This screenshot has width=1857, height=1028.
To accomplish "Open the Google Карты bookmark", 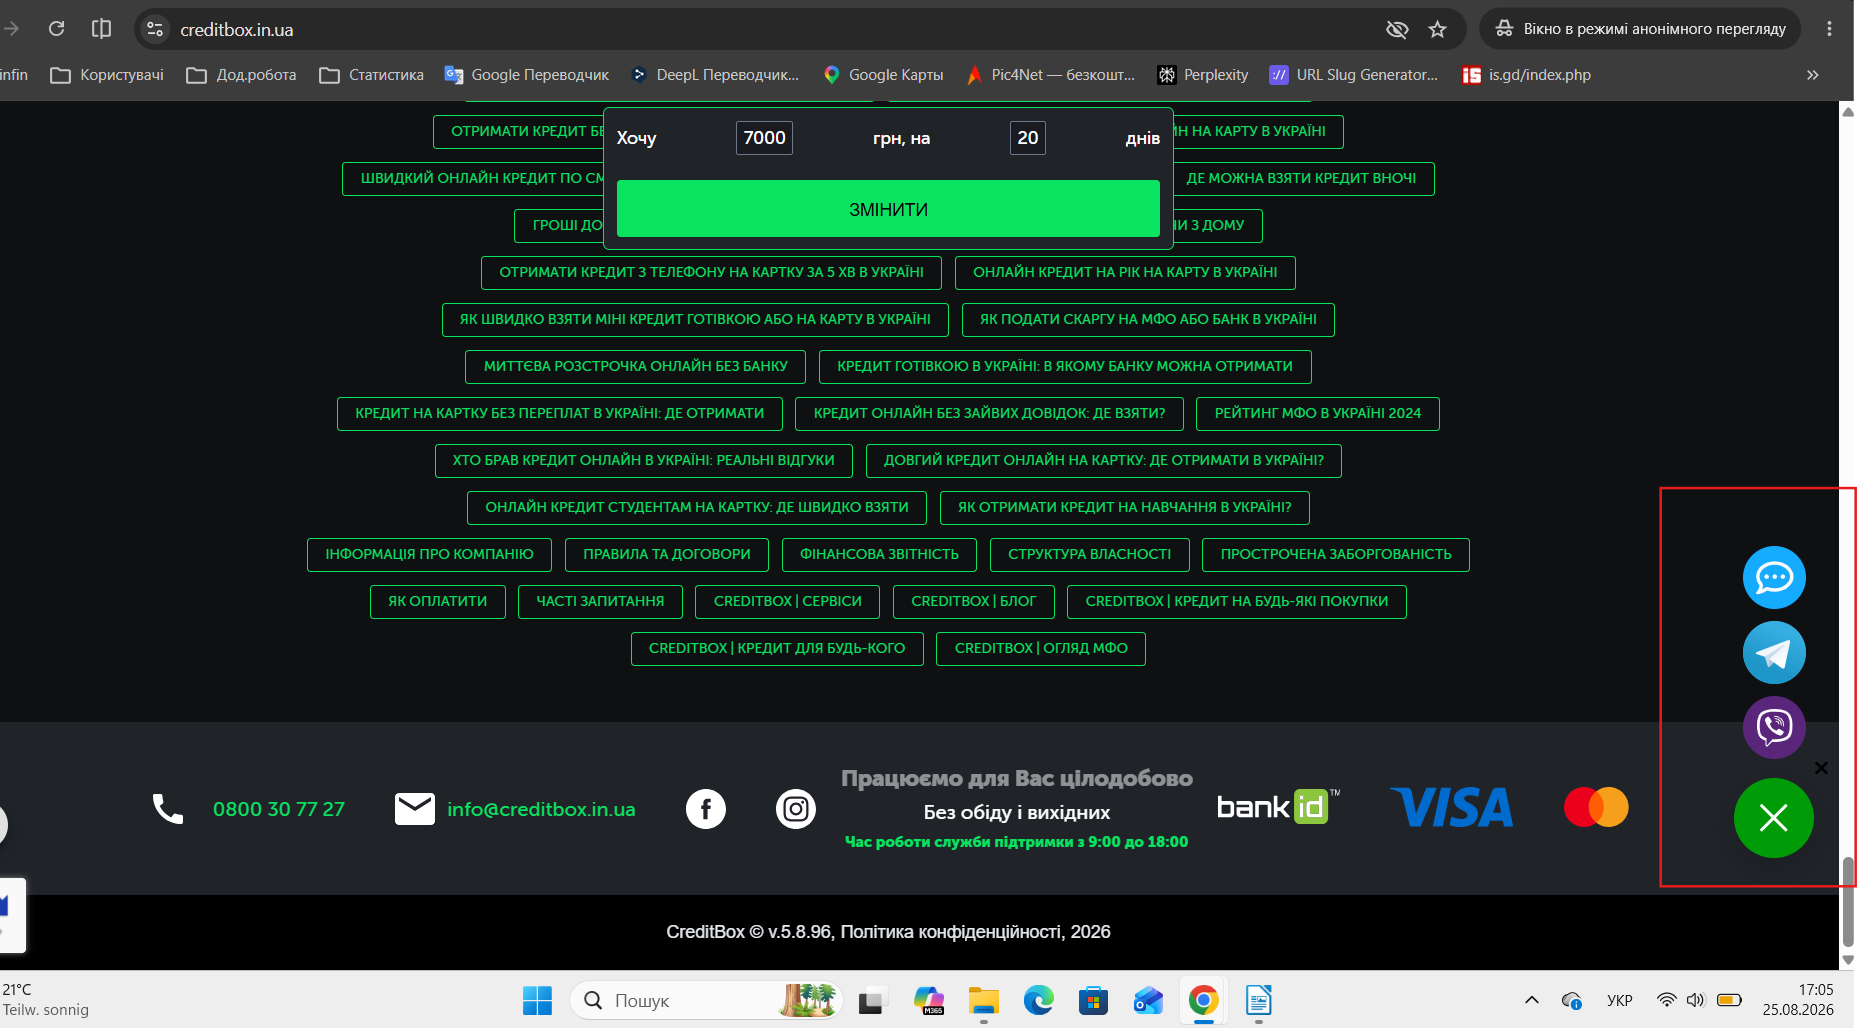I will pos(883,75).
